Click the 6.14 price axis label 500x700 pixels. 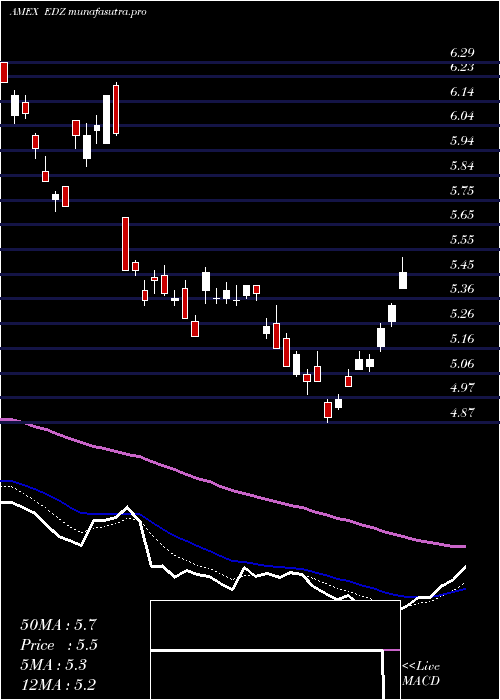462,92
